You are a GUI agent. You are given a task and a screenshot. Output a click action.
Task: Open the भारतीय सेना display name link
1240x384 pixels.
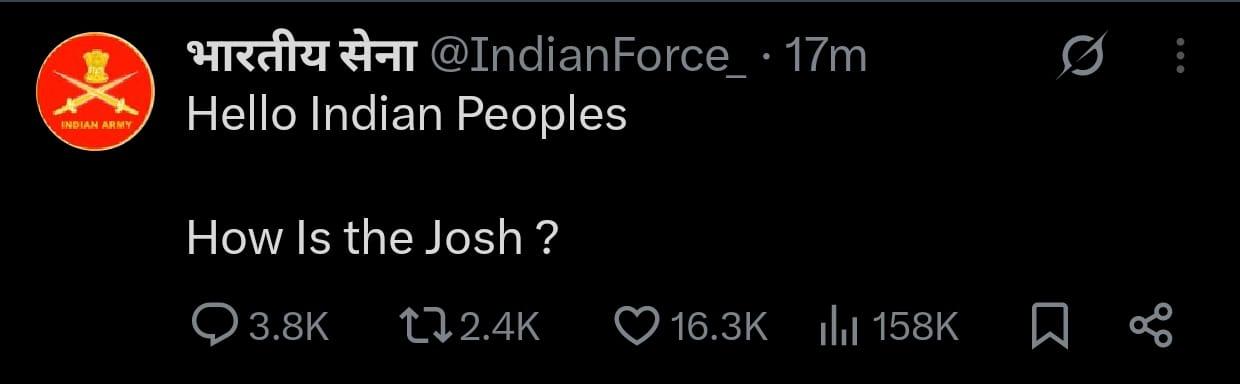coord(300,59)
